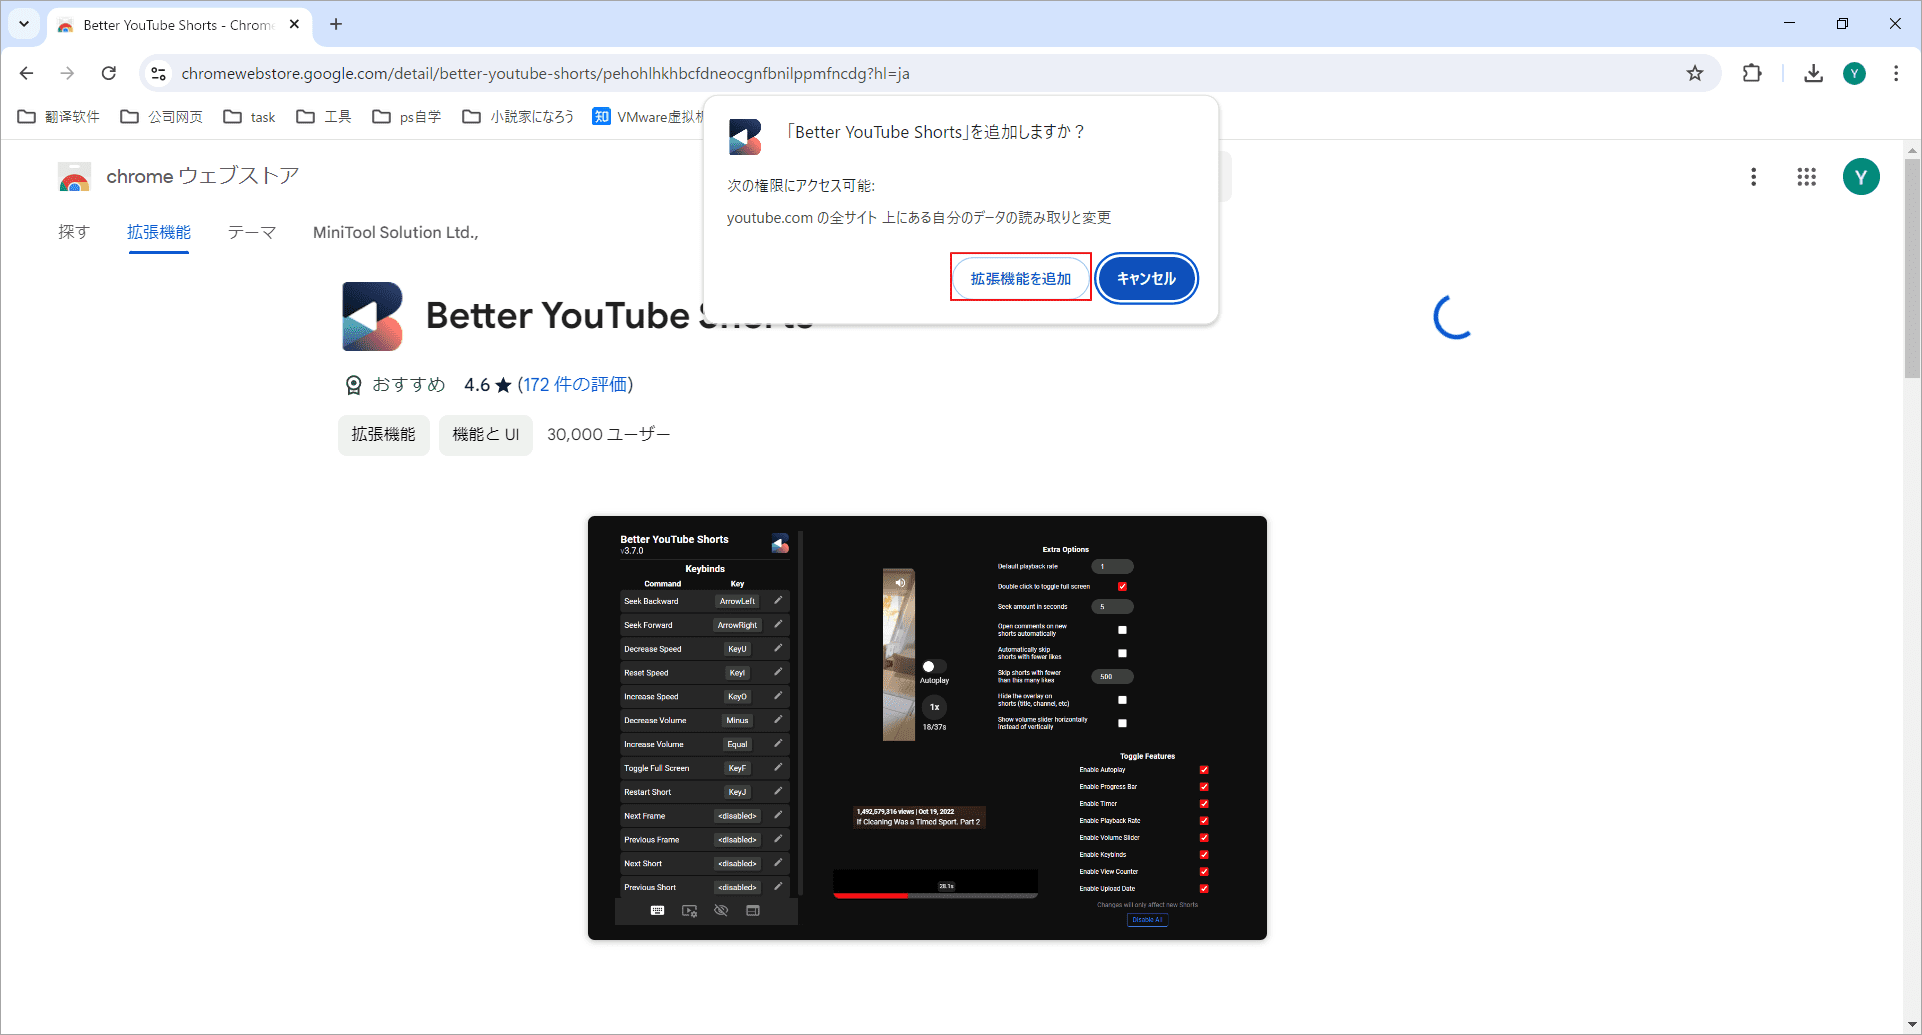
Task: Click the page vertical scrollbar
Action: point(1912,270)
